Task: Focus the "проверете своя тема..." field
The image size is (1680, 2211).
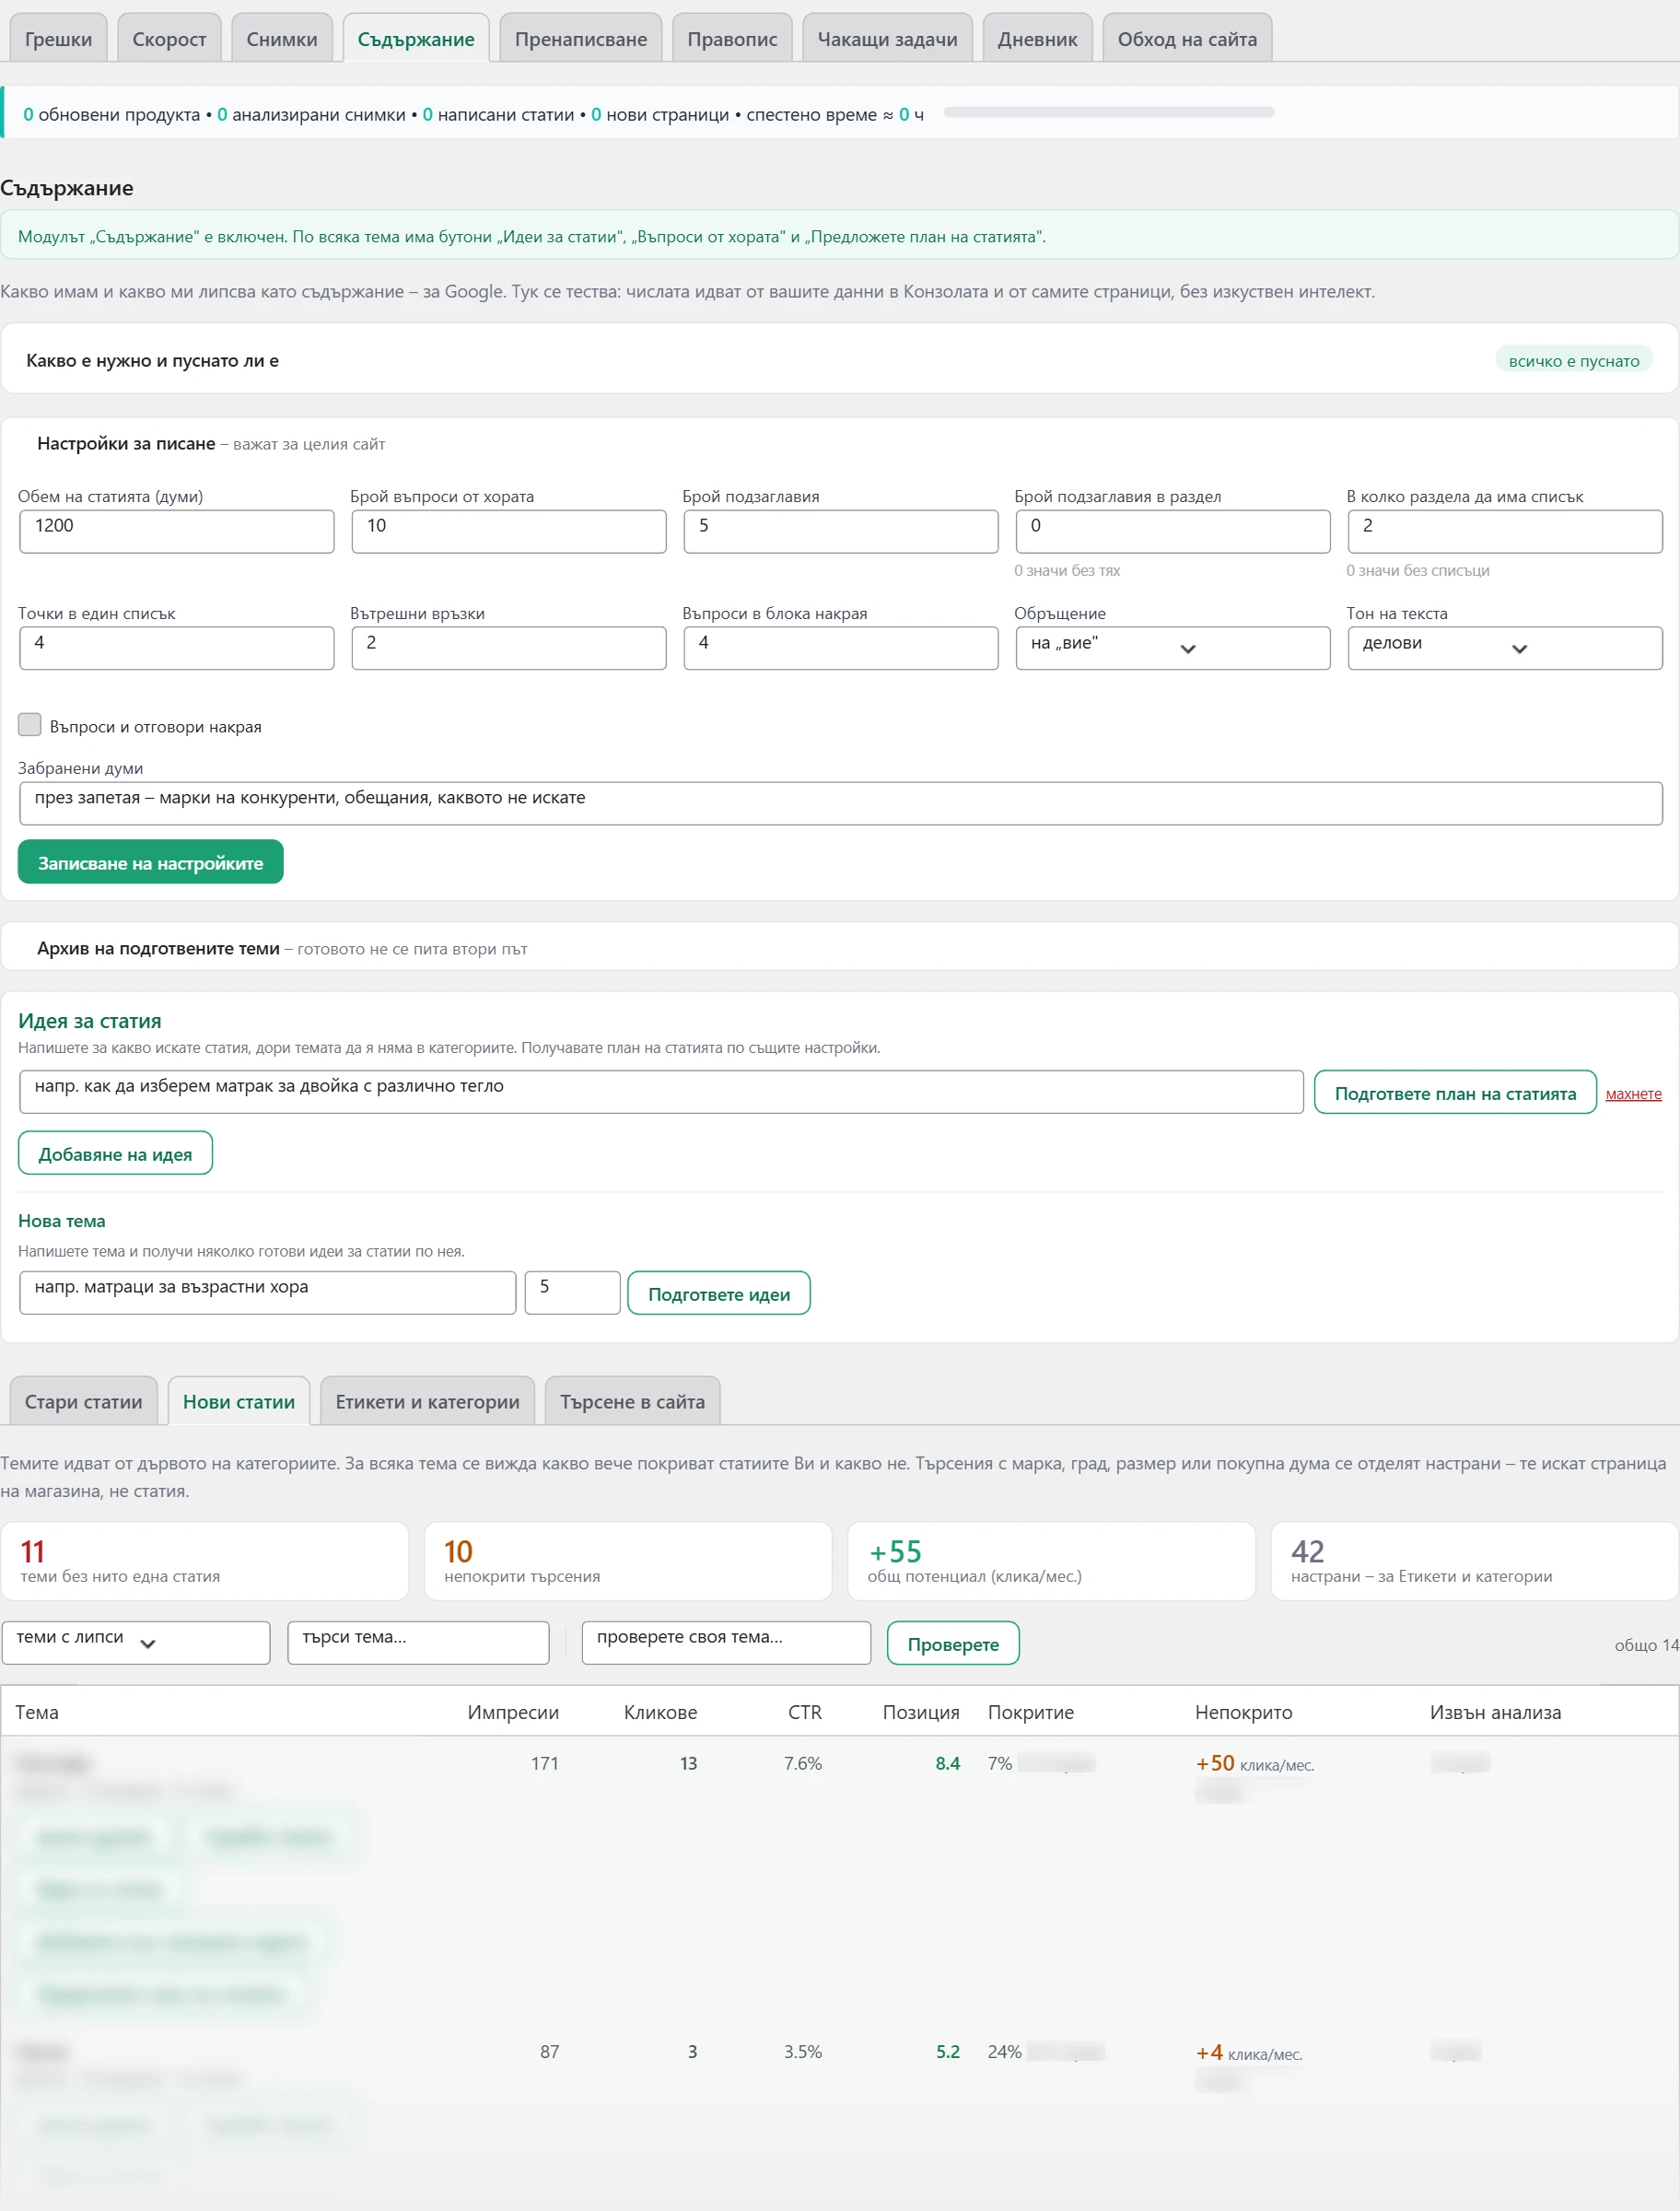Action: (726, 1642)
